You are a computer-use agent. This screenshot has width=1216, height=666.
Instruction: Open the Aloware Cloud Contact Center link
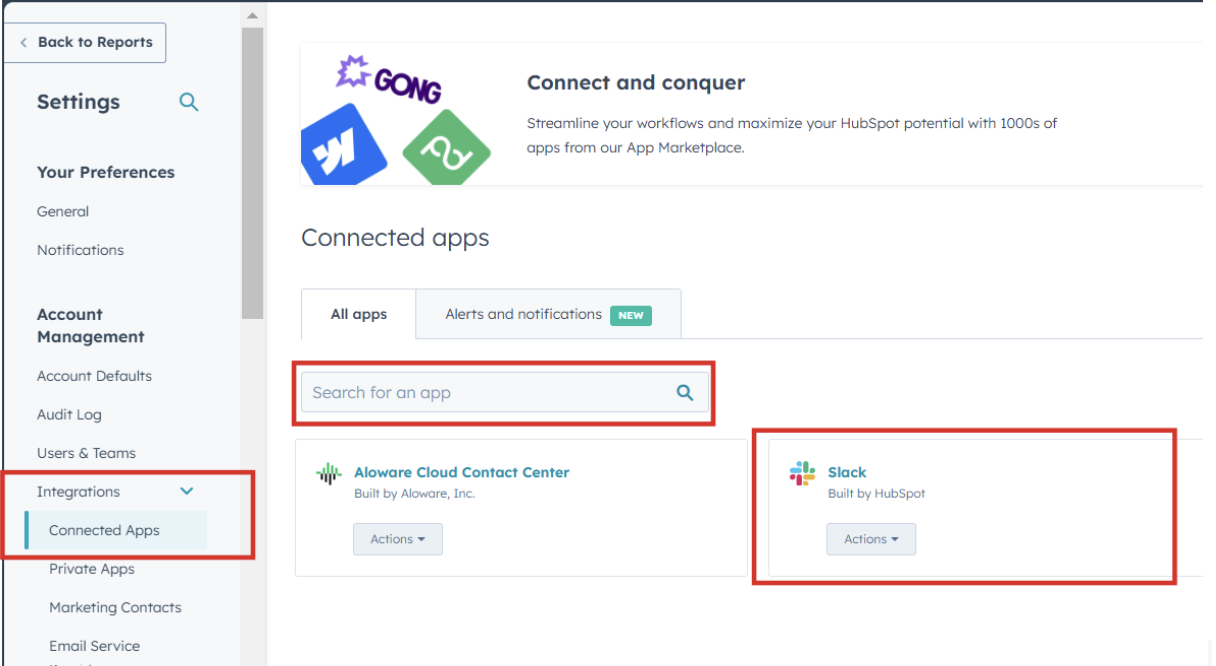pos(462,472)
